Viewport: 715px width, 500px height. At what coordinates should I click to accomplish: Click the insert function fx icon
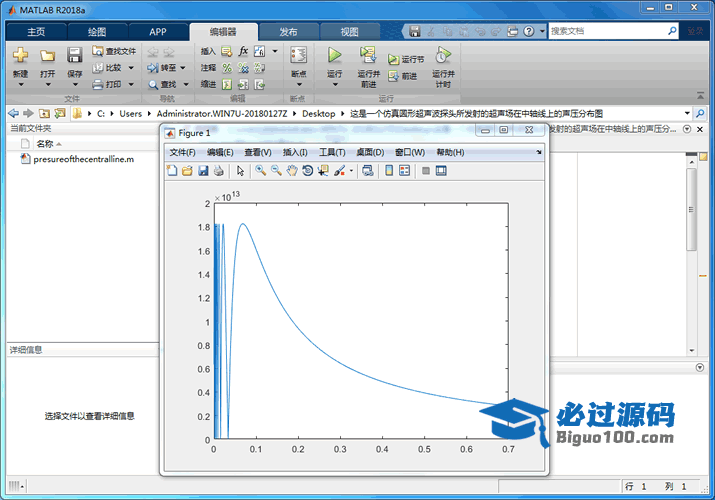pos(244,51)
